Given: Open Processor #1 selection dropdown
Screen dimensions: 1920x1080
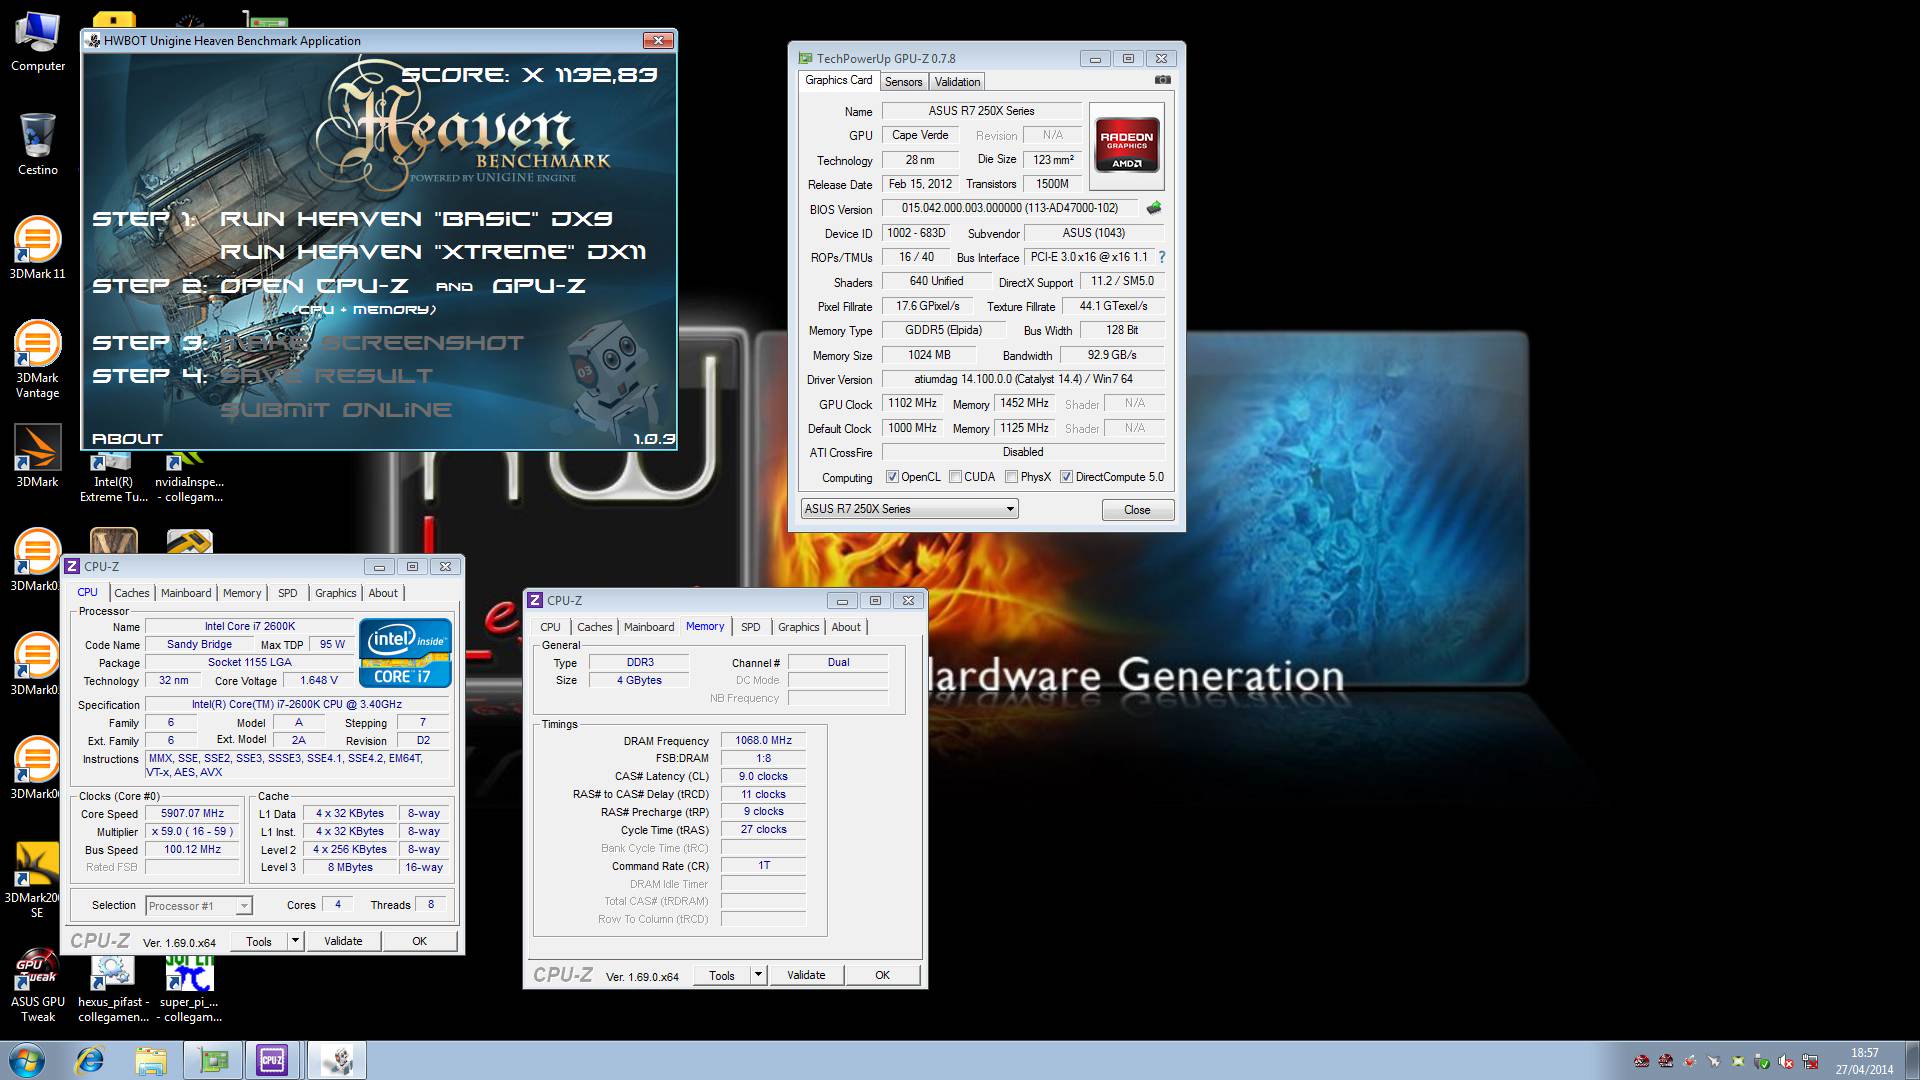Looking at the screenshot, I should [x=198, y=906].
